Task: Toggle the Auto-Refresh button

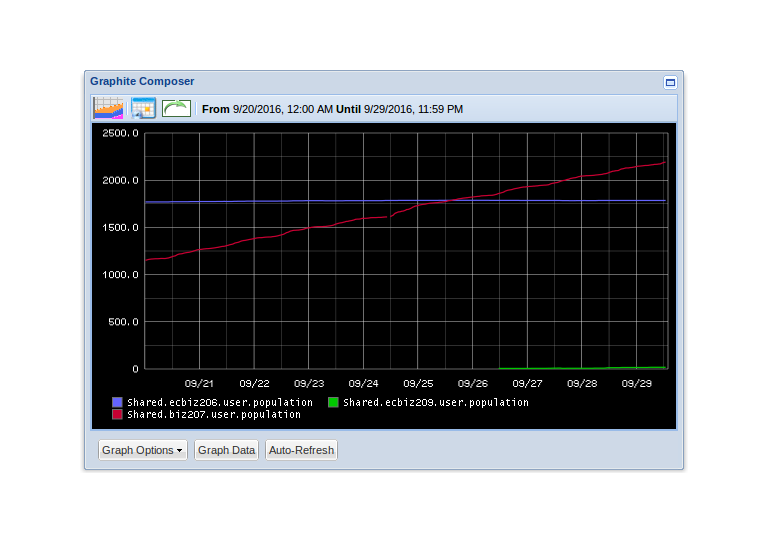Action: 301,450
